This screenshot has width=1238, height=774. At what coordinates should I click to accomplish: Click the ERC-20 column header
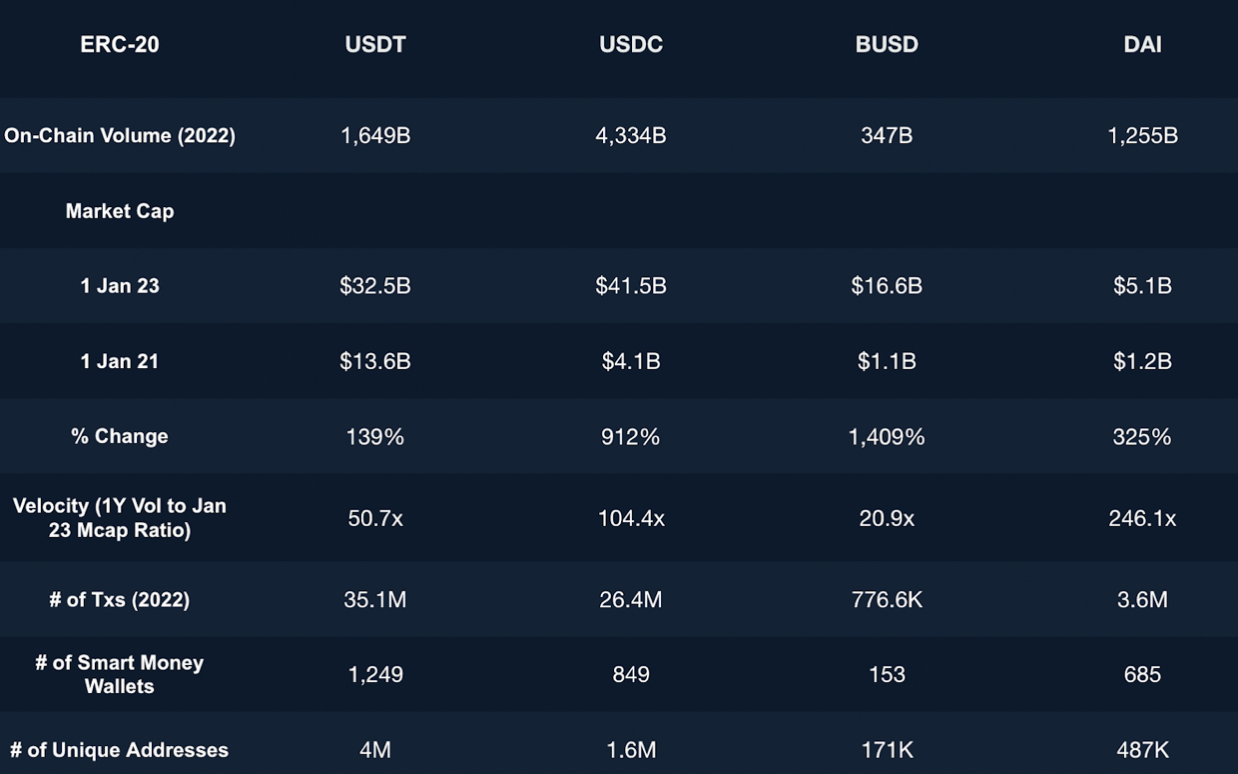click(x=119, y=45)
